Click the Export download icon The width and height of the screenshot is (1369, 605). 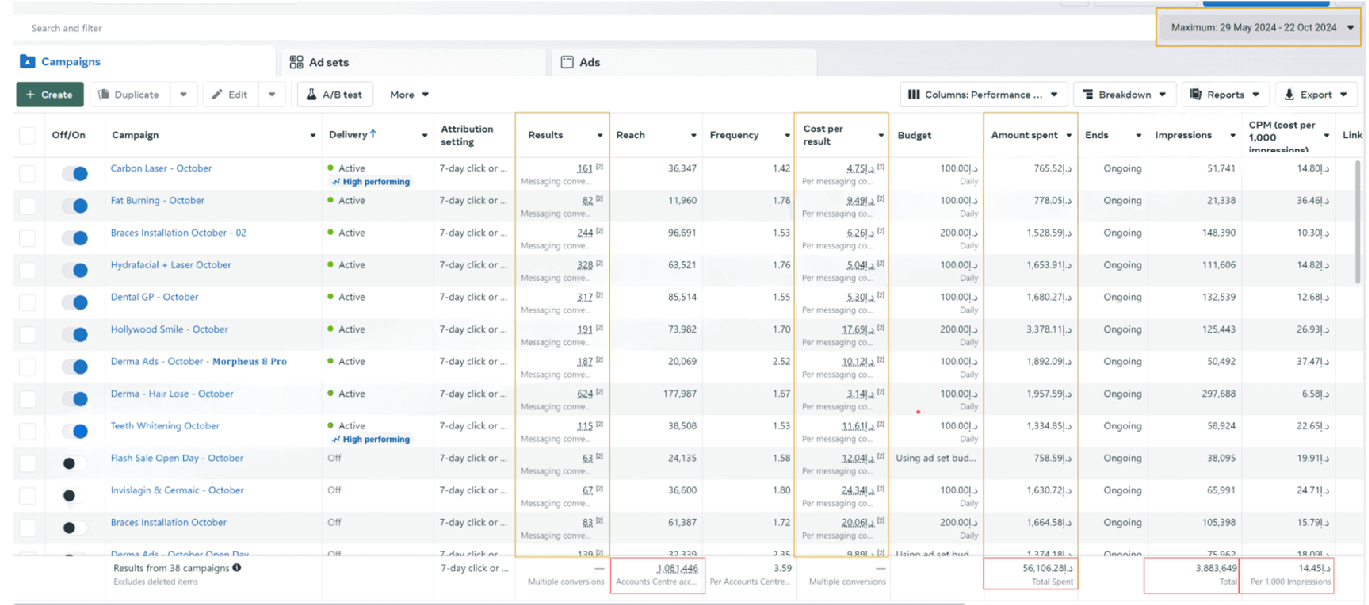(1290, 95)
